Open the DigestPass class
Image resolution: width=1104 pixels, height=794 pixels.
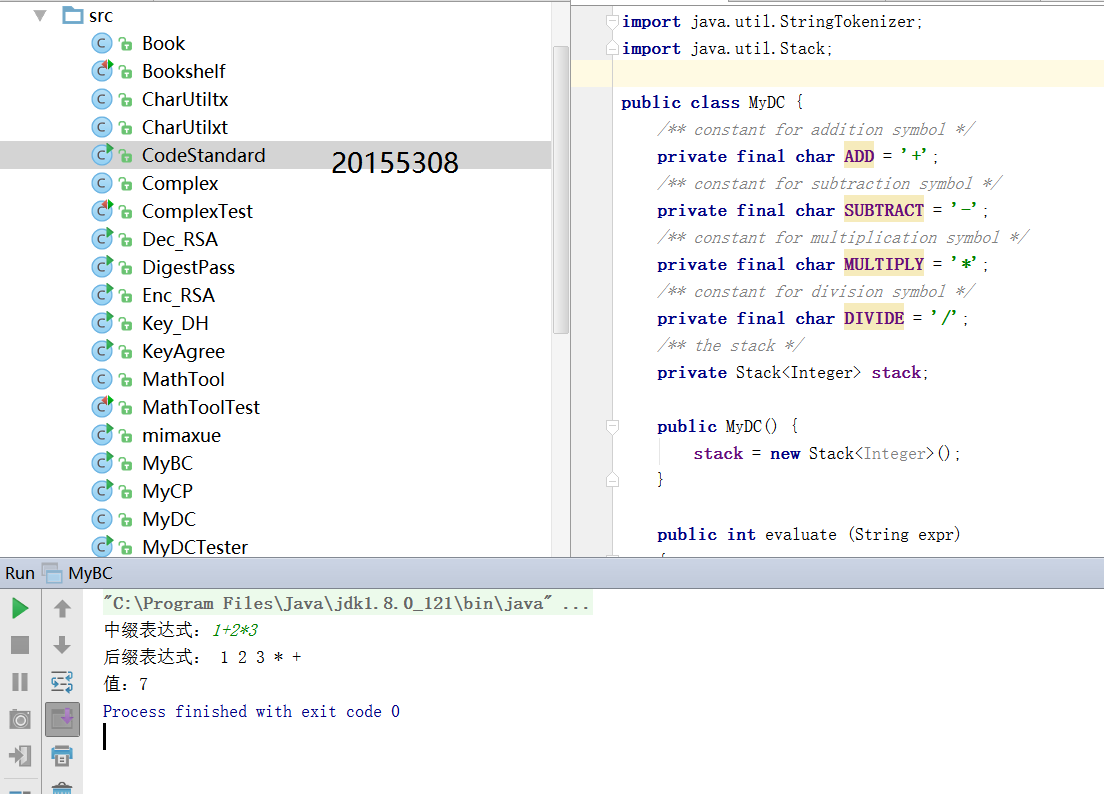point(189,267)
